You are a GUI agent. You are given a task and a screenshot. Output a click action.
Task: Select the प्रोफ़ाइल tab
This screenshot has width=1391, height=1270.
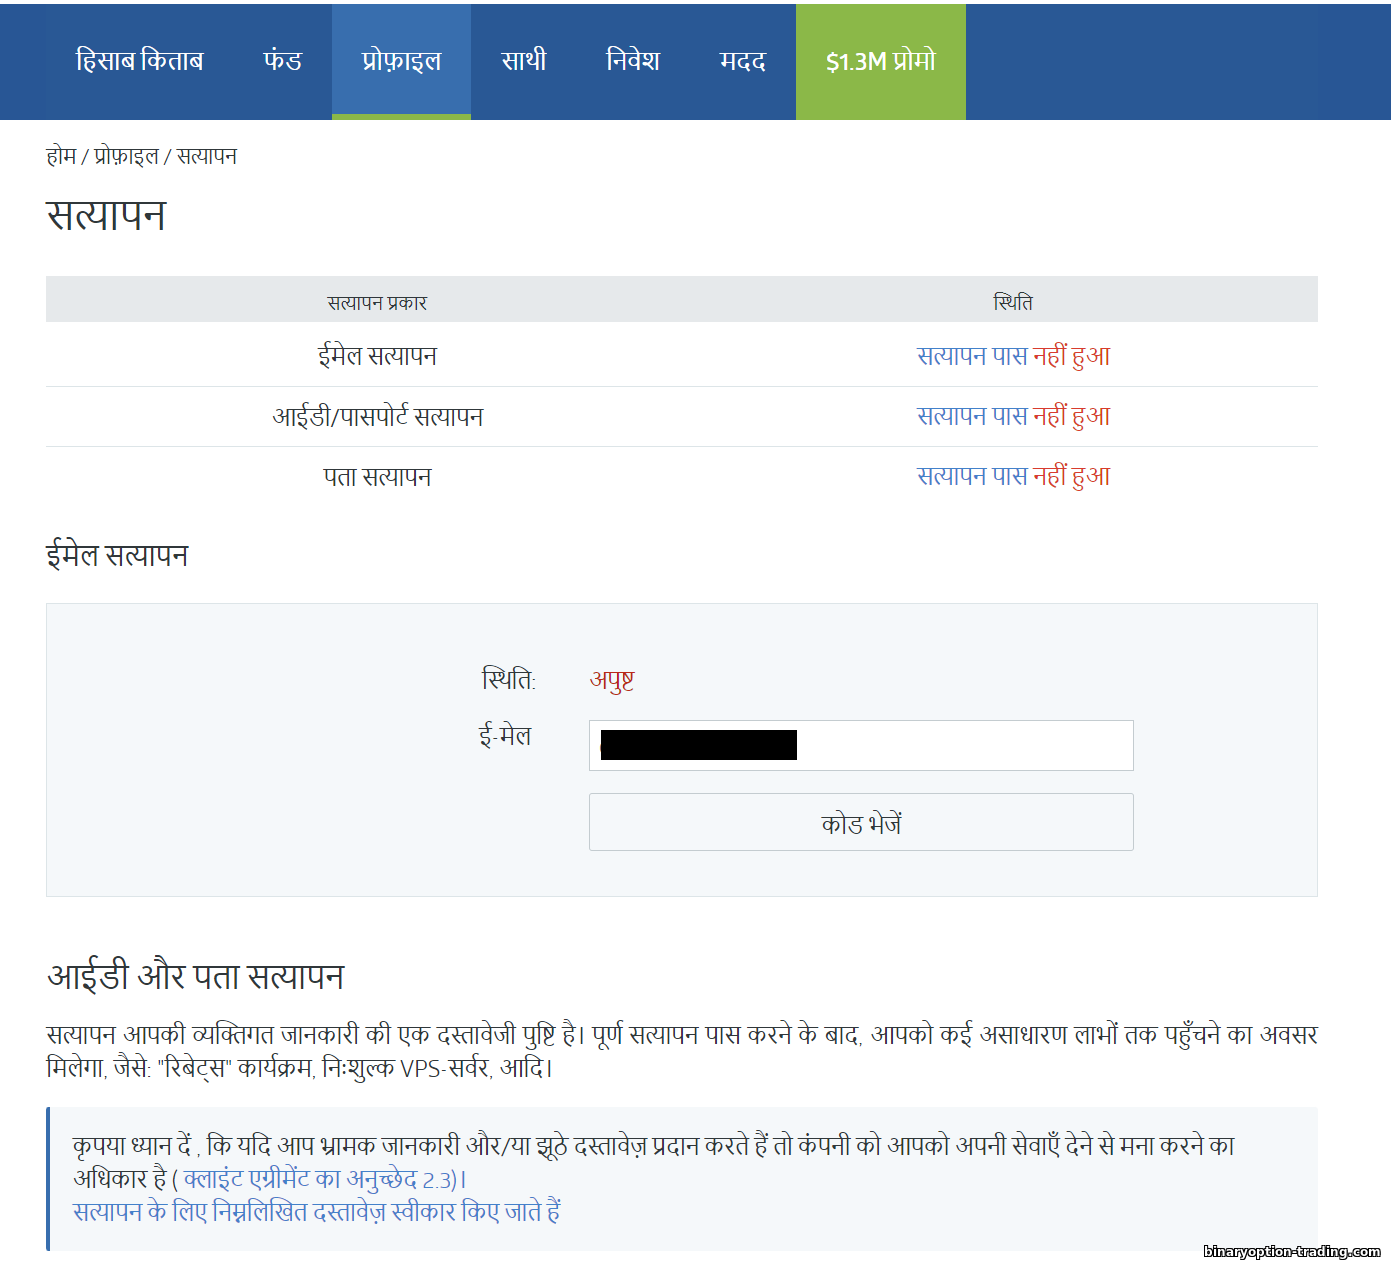pyautogui.click(x=401, y=61)
